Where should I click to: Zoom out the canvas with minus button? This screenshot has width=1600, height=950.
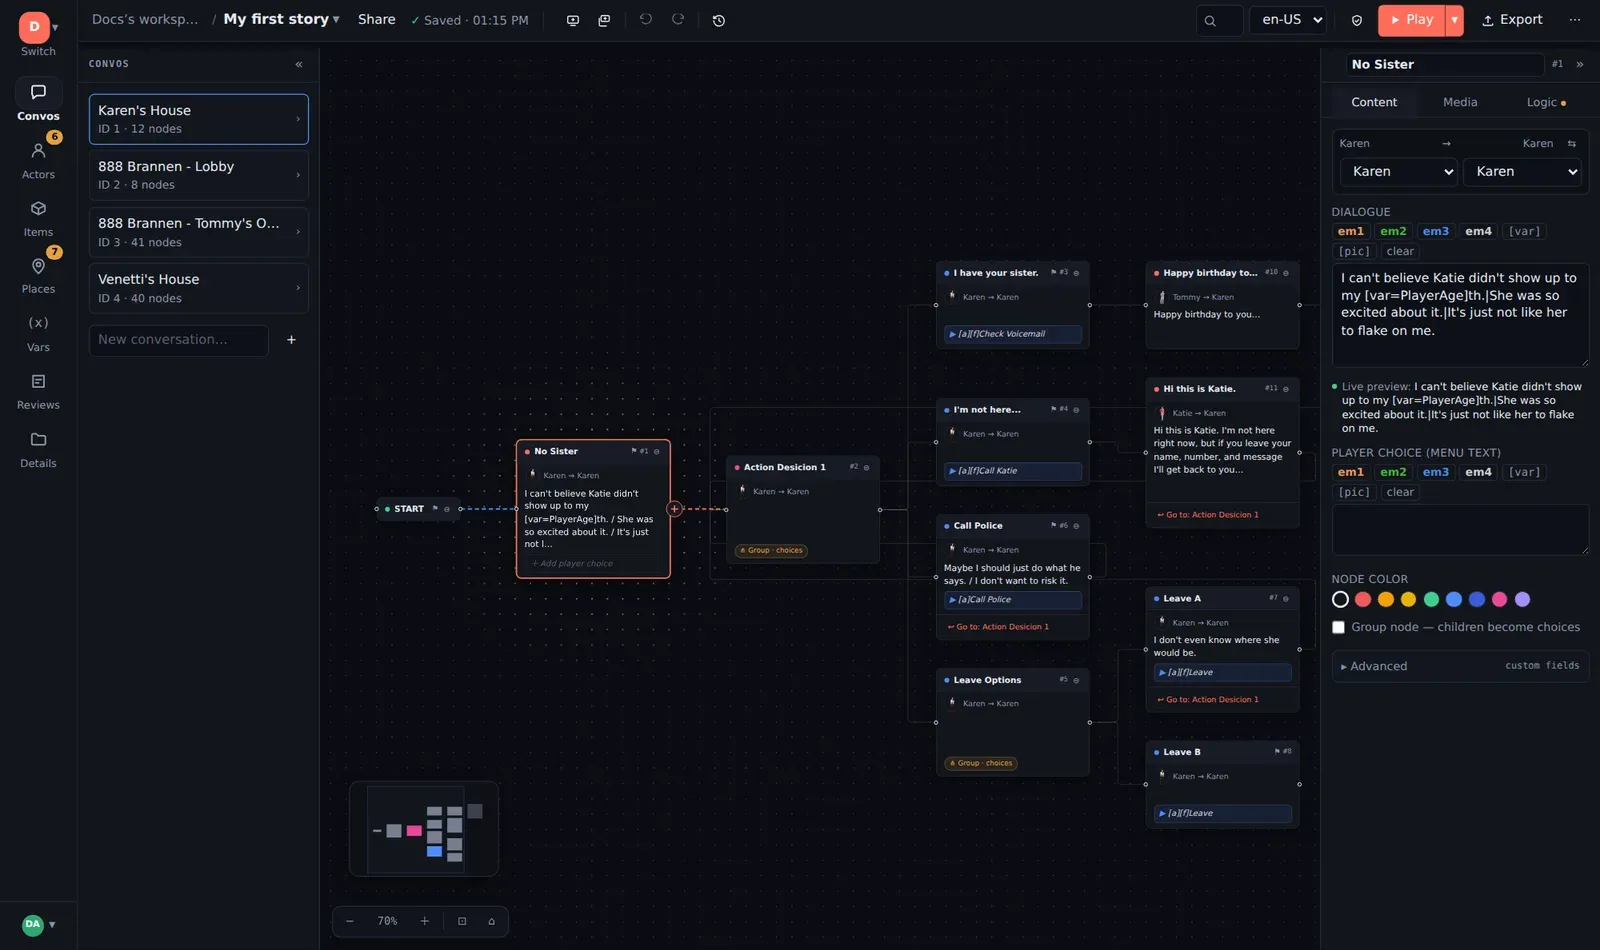click(350, 921)
